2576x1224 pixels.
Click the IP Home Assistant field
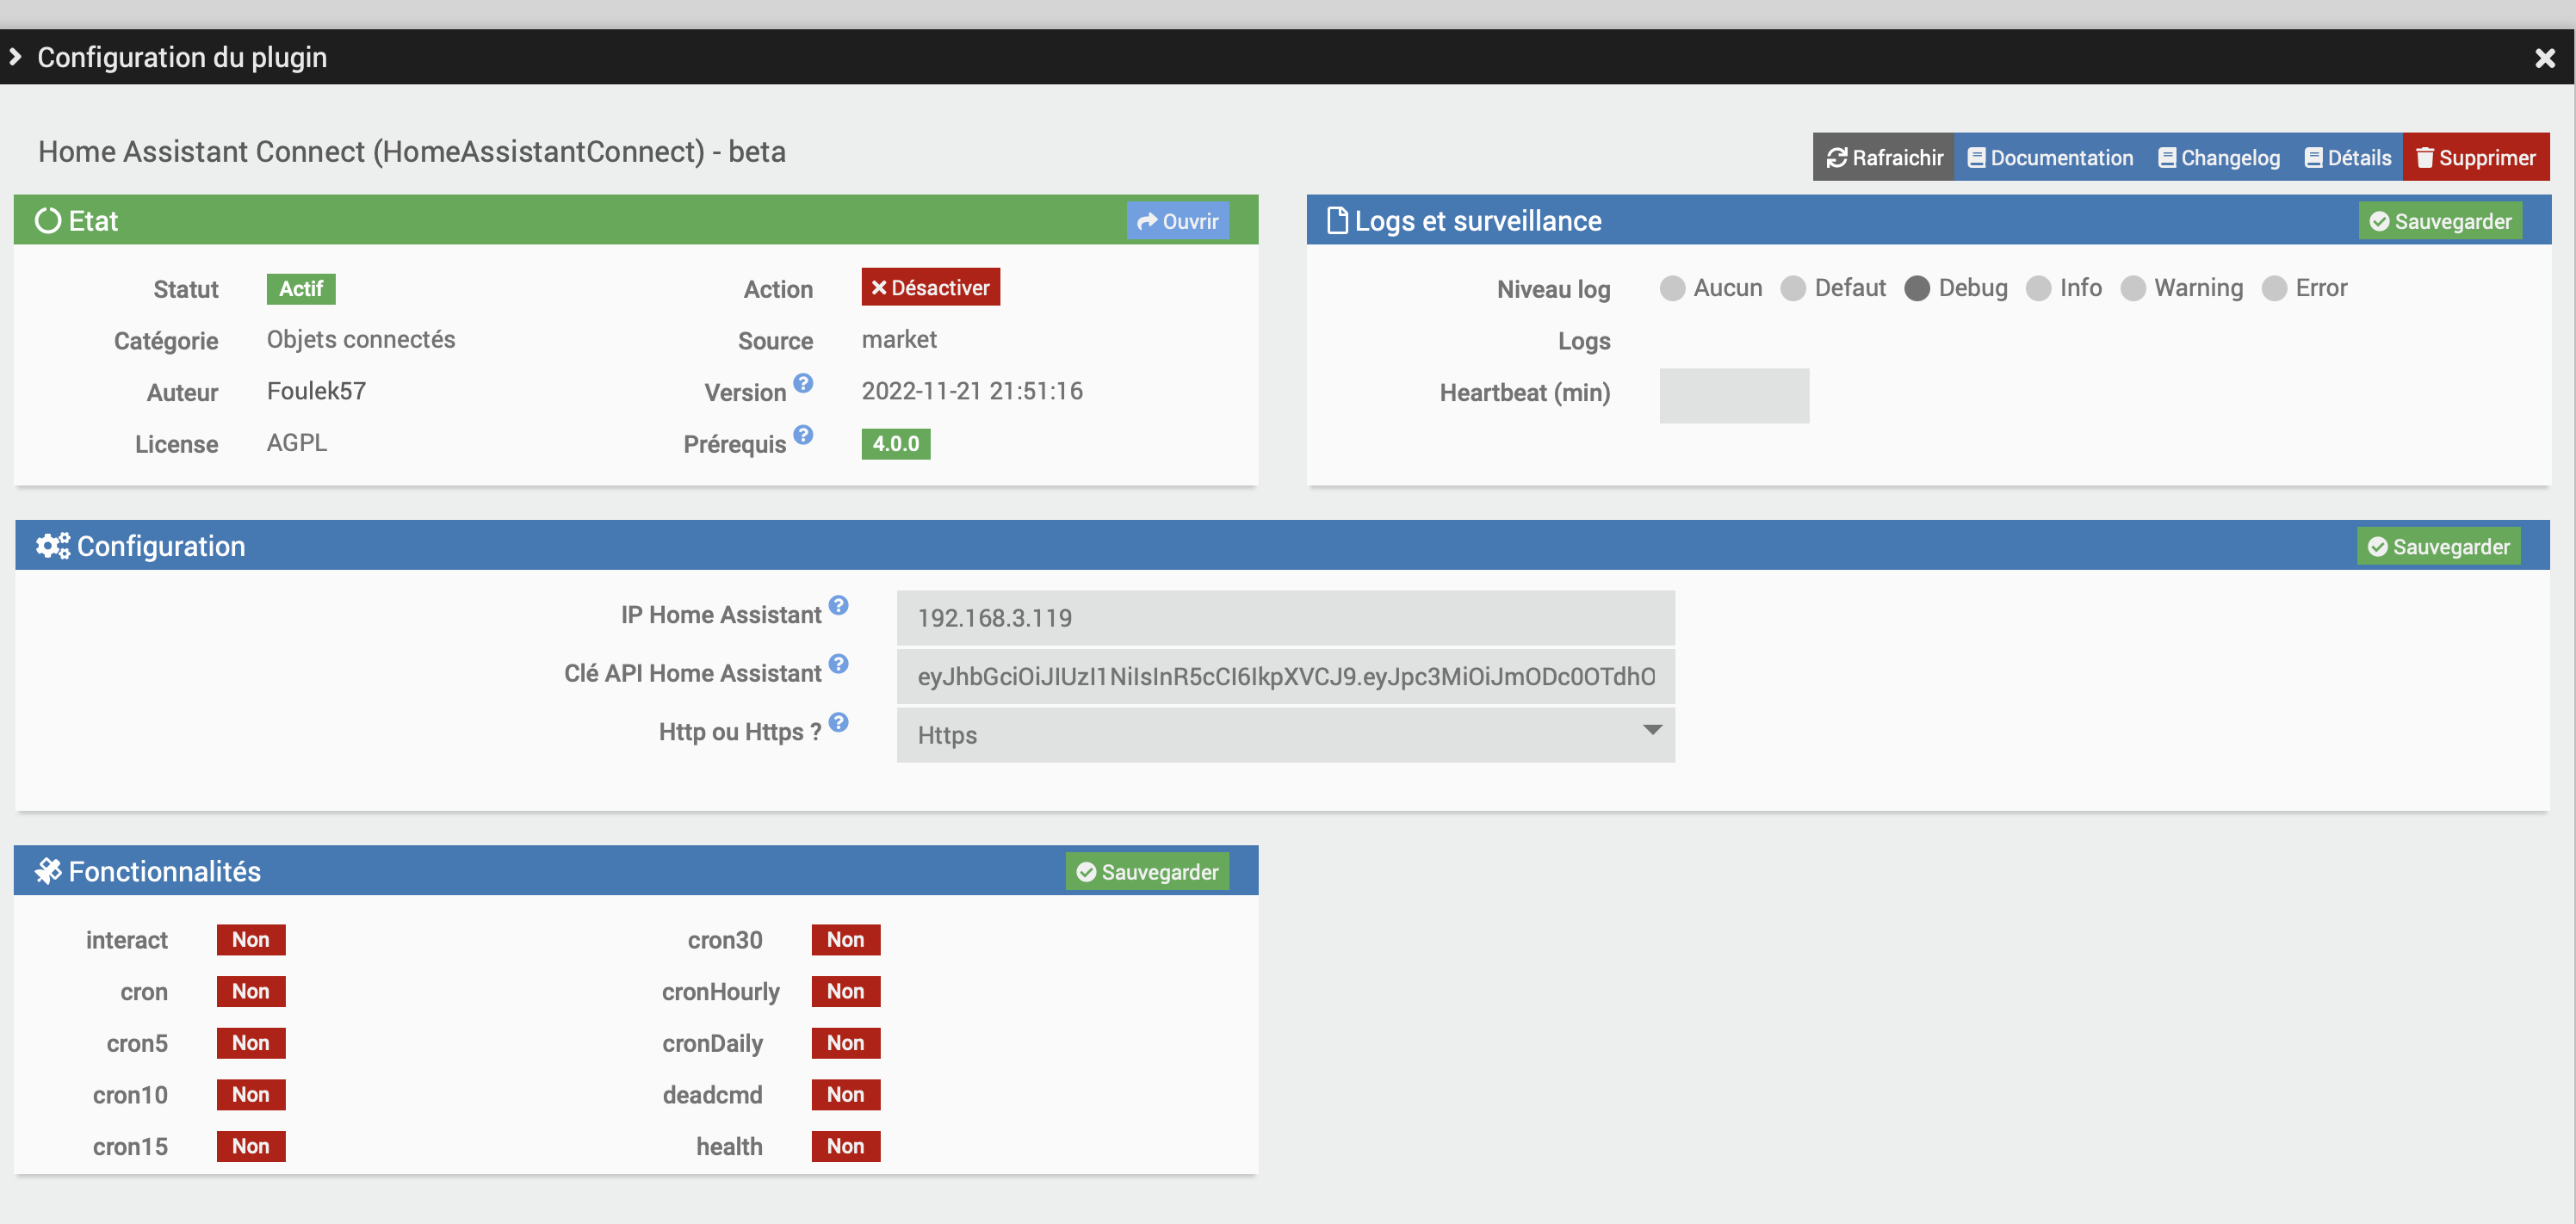tap(1285, 618)
